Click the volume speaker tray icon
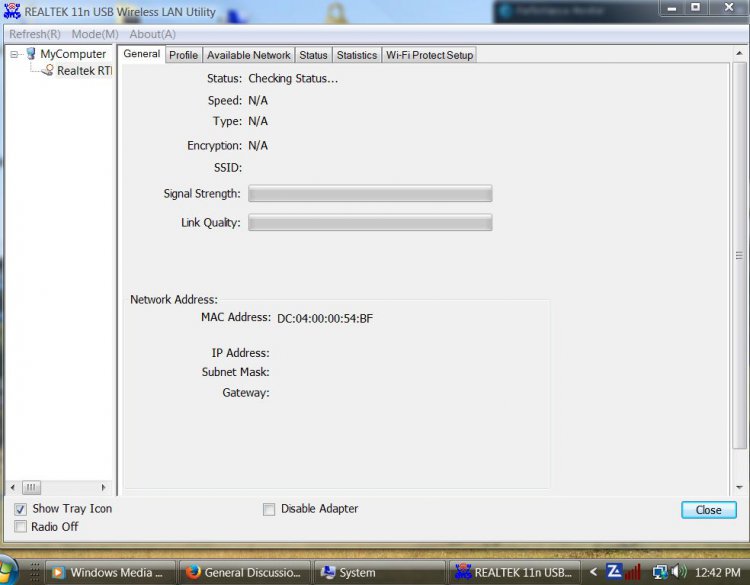This screenshot has width=750, height=585. [x=679, y=572]
